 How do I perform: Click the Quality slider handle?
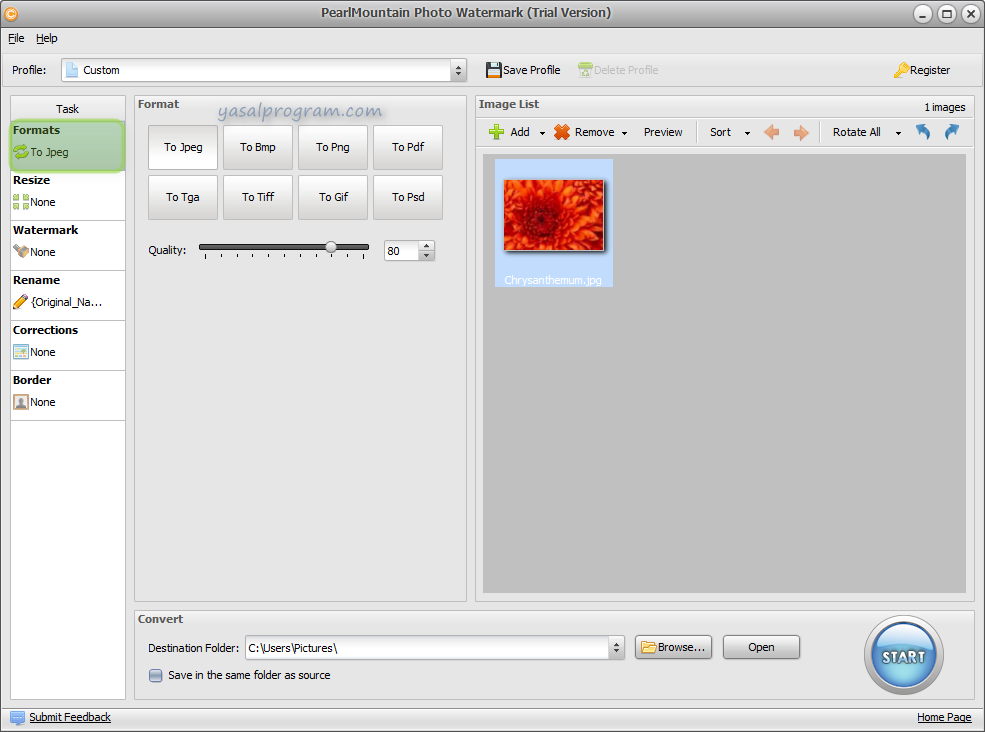pos(331,247)
